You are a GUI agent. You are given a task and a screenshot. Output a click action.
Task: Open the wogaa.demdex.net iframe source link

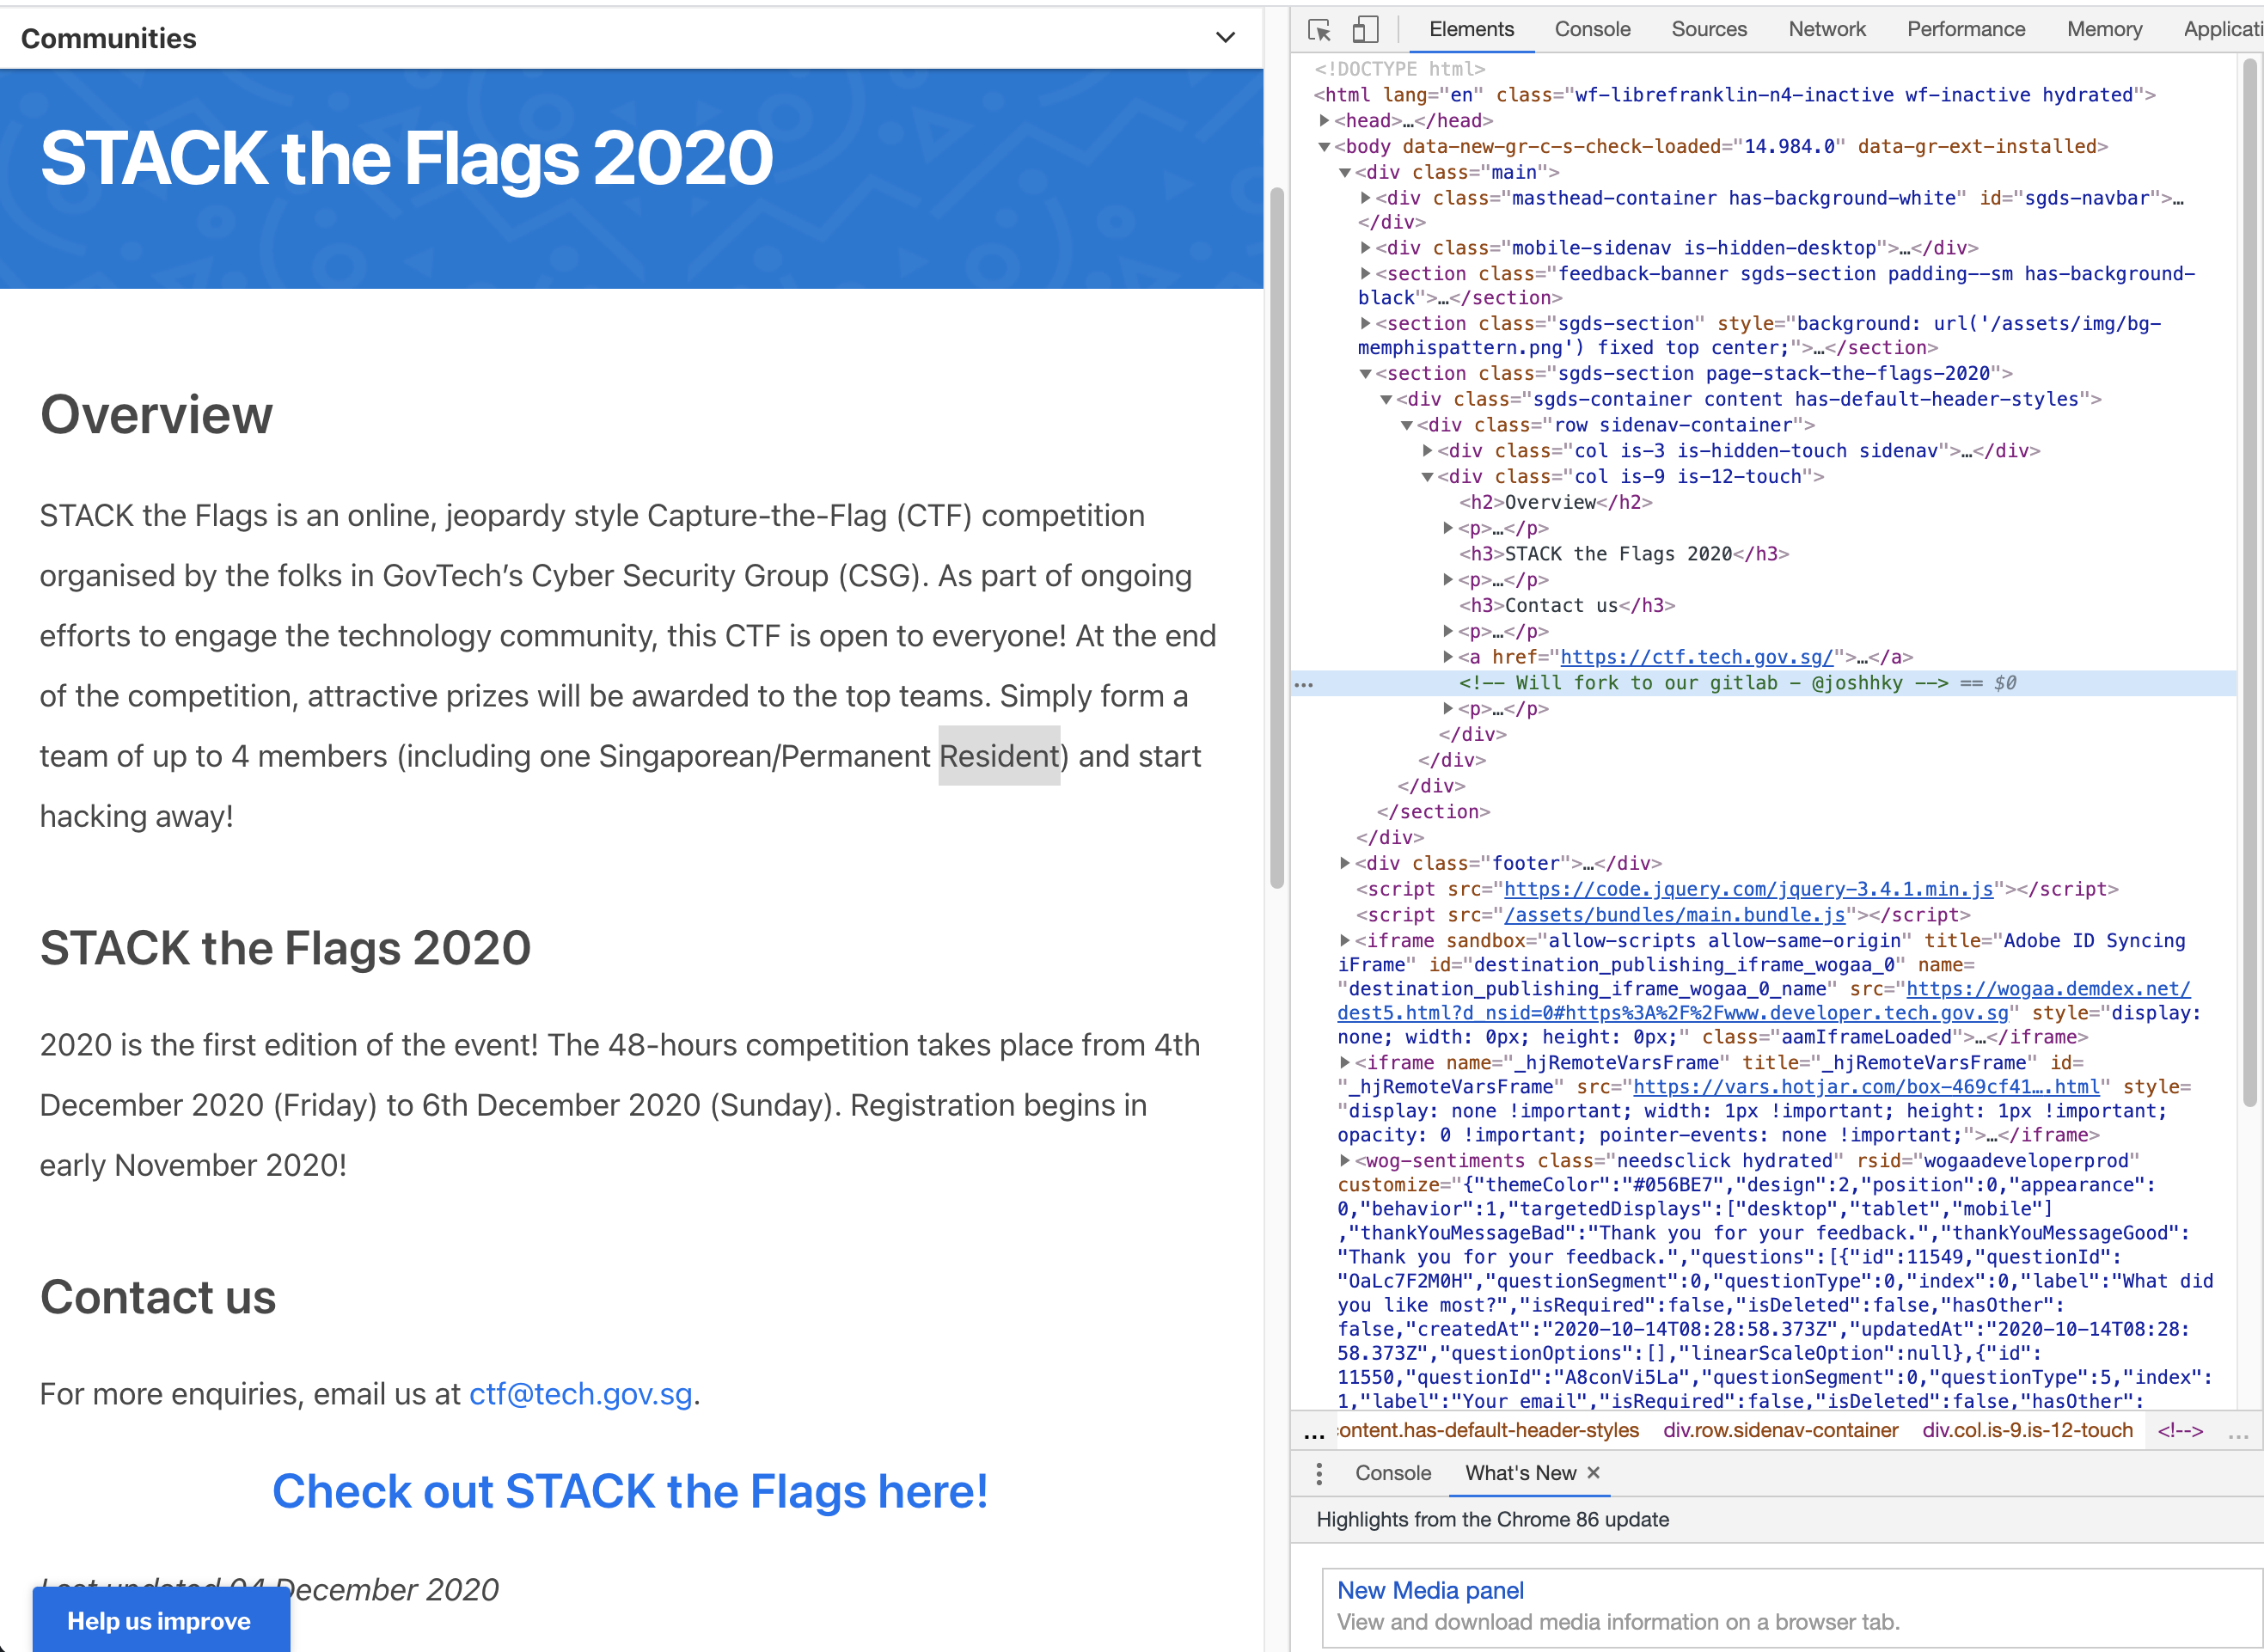point(1764,1001)
